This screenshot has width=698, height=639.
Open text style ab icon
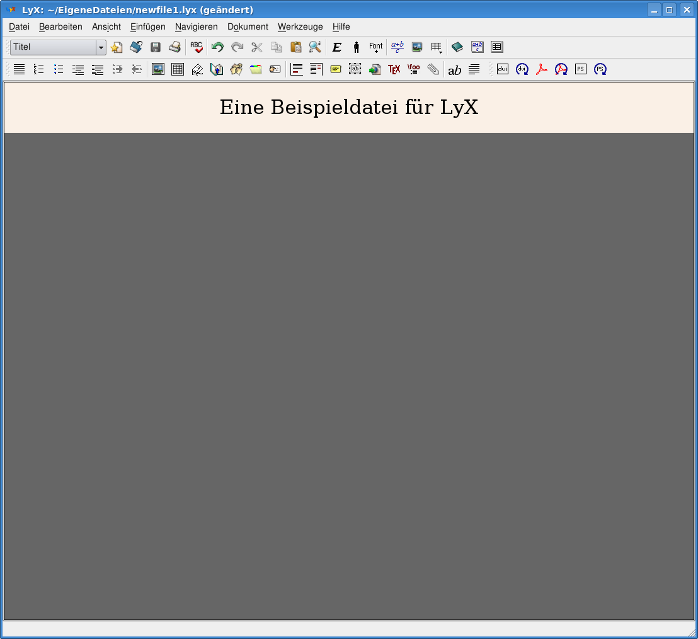[x=455, y=70]
